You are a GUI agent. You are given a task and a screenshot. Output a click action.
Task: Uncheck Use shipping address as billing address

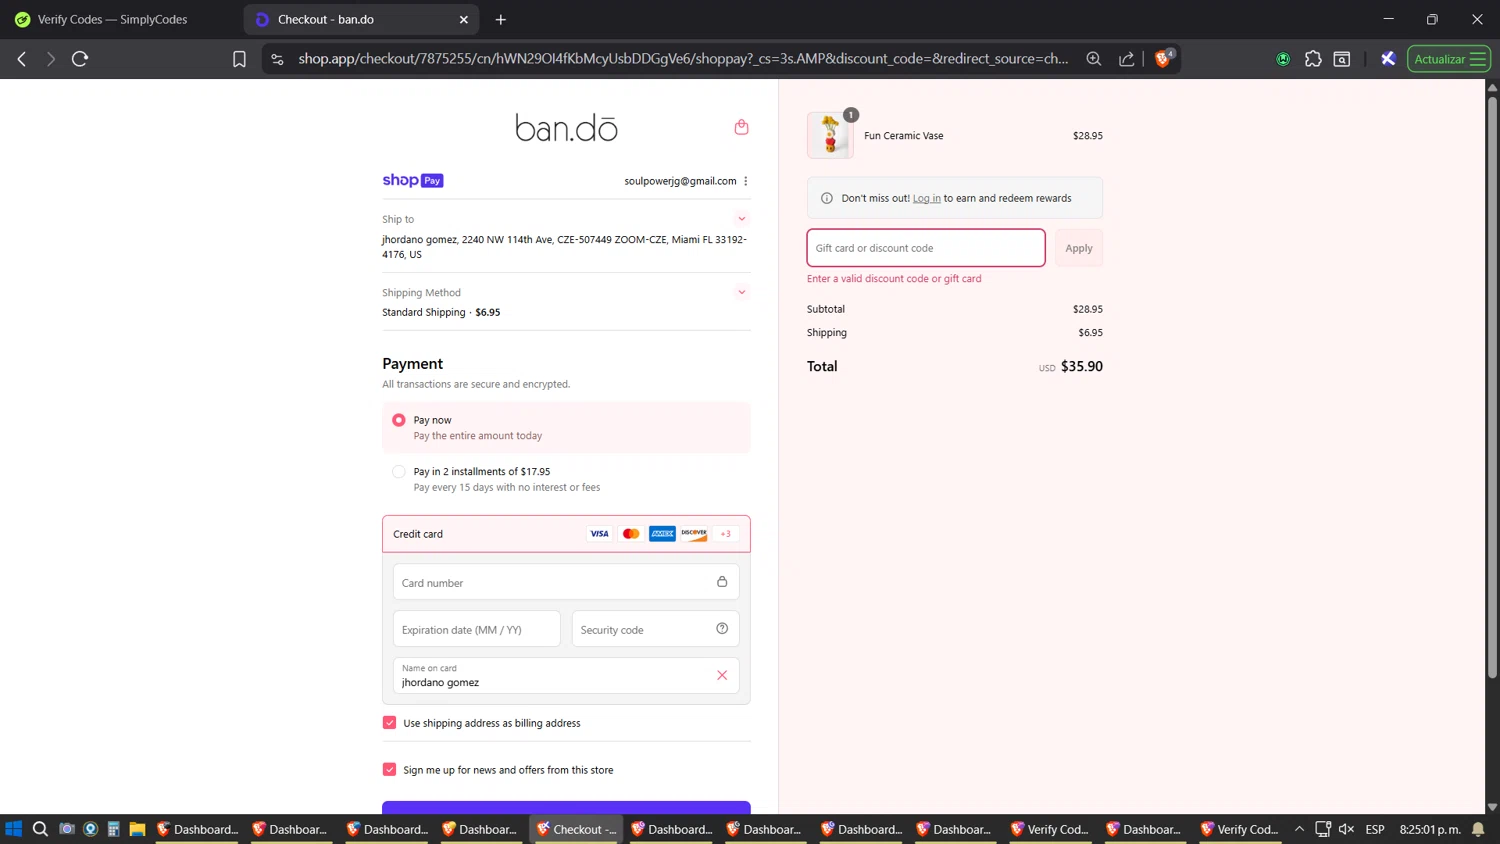(389, 722)
